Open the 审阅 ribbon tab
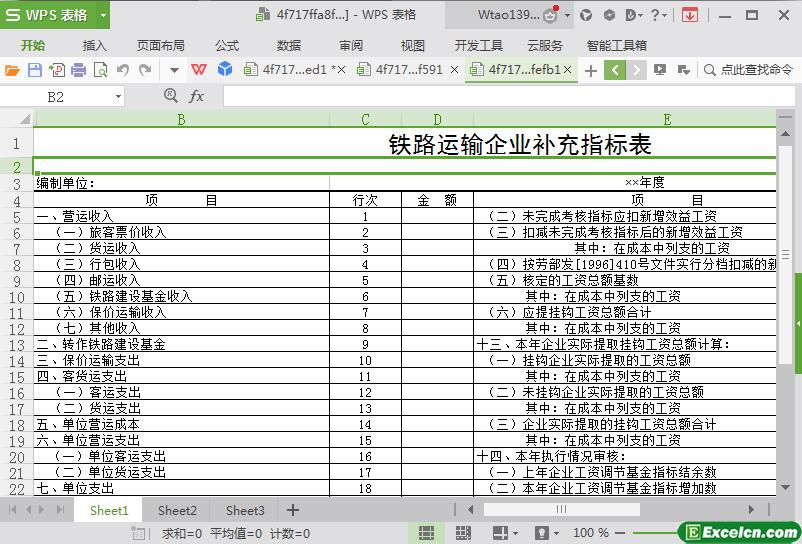Viewport: 802px width, 544px height. 351,46
